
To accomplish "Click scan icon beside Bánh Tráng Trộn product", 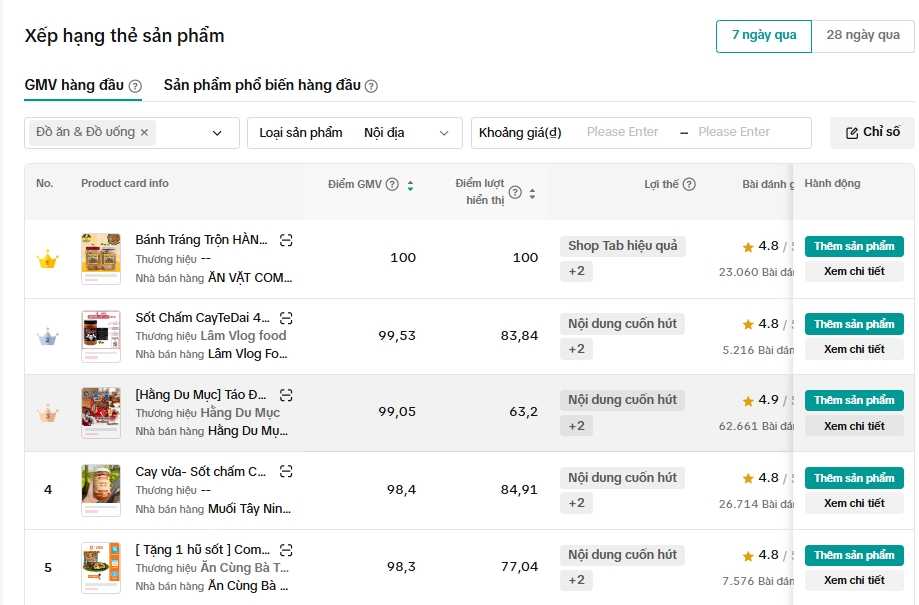I will (x=286, y=240).
